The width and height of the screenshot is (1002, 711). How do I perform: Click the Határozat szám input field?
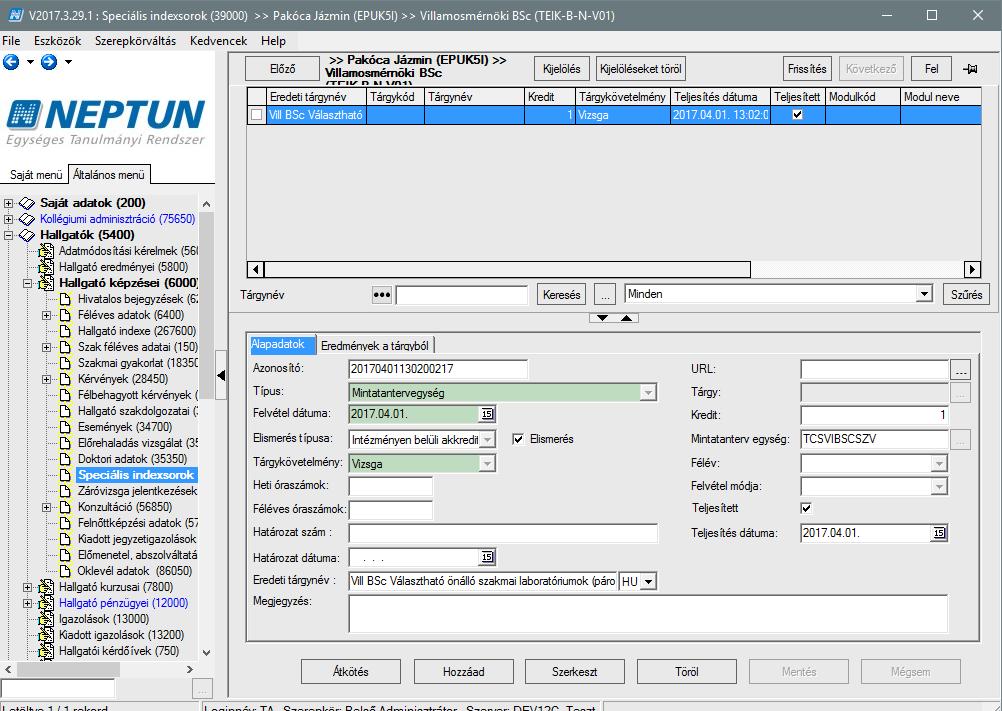coord(503,533)
